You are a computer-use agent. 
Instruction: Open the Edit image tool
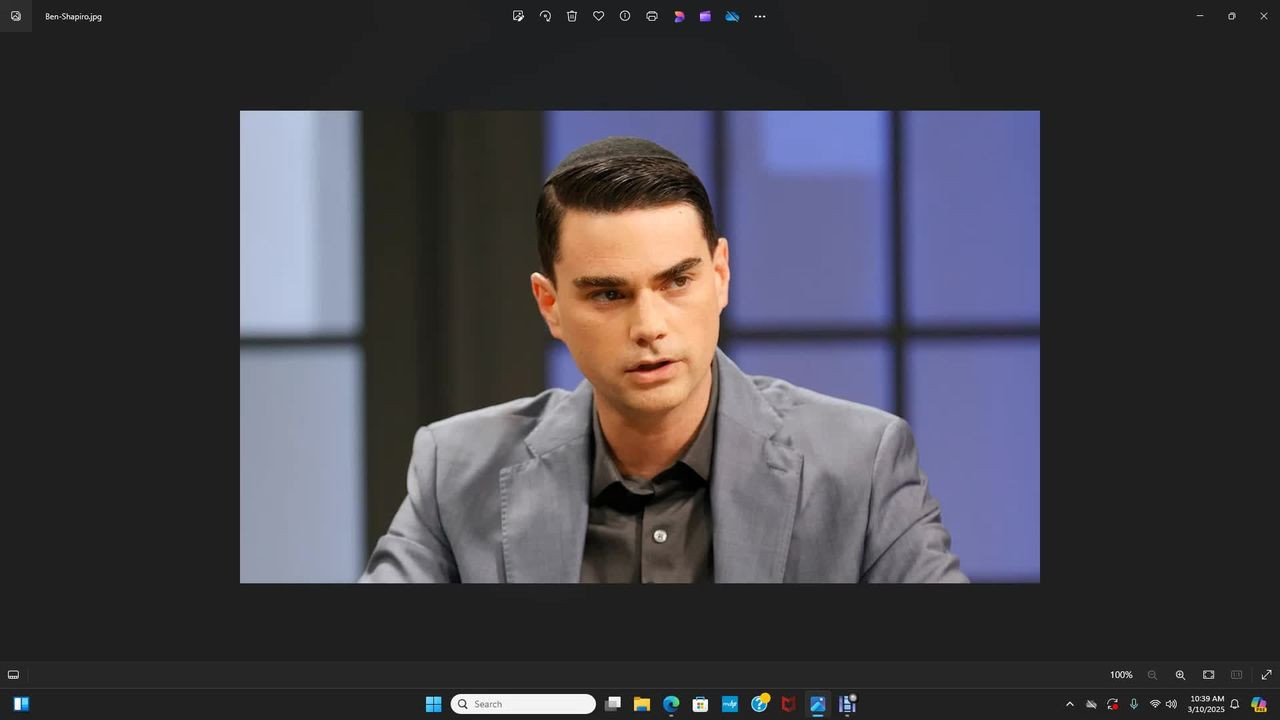[518, 16]
